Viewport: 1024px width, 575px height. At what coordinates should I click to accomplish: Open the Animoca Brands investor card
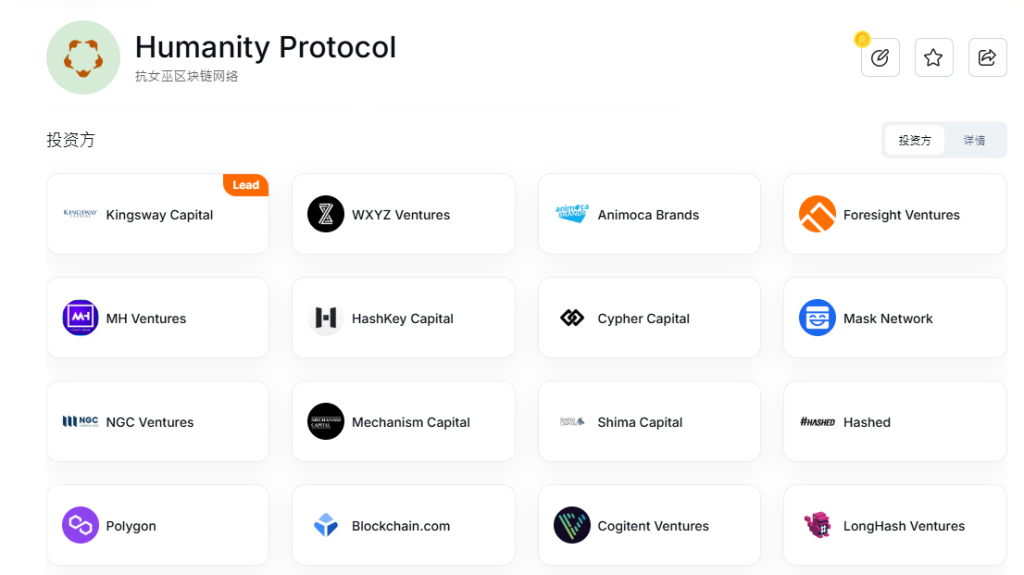point(649,215)
